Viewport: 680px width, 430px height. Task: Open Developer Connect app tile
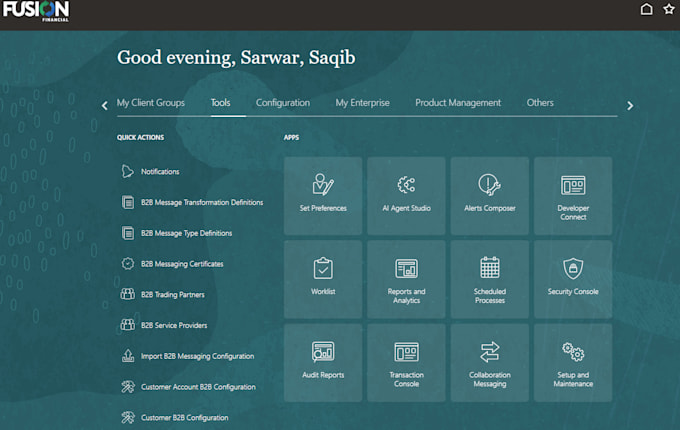click(x=573, y=196)
